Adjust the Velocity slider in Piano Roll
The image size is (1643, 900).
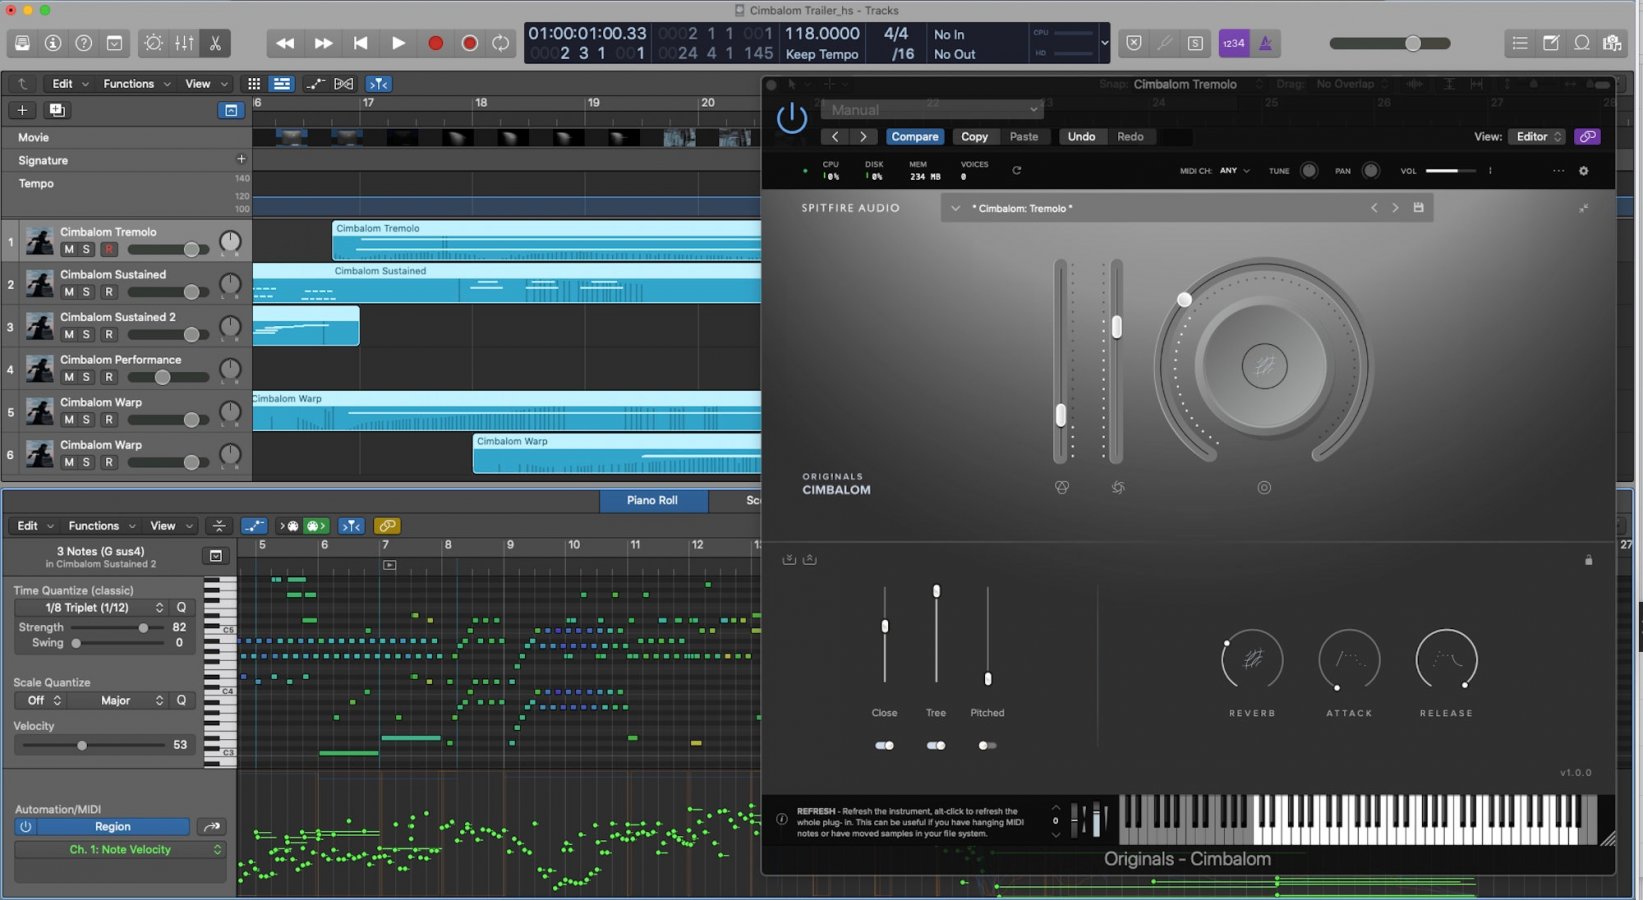pyautogui.click(x=82, y=745)
